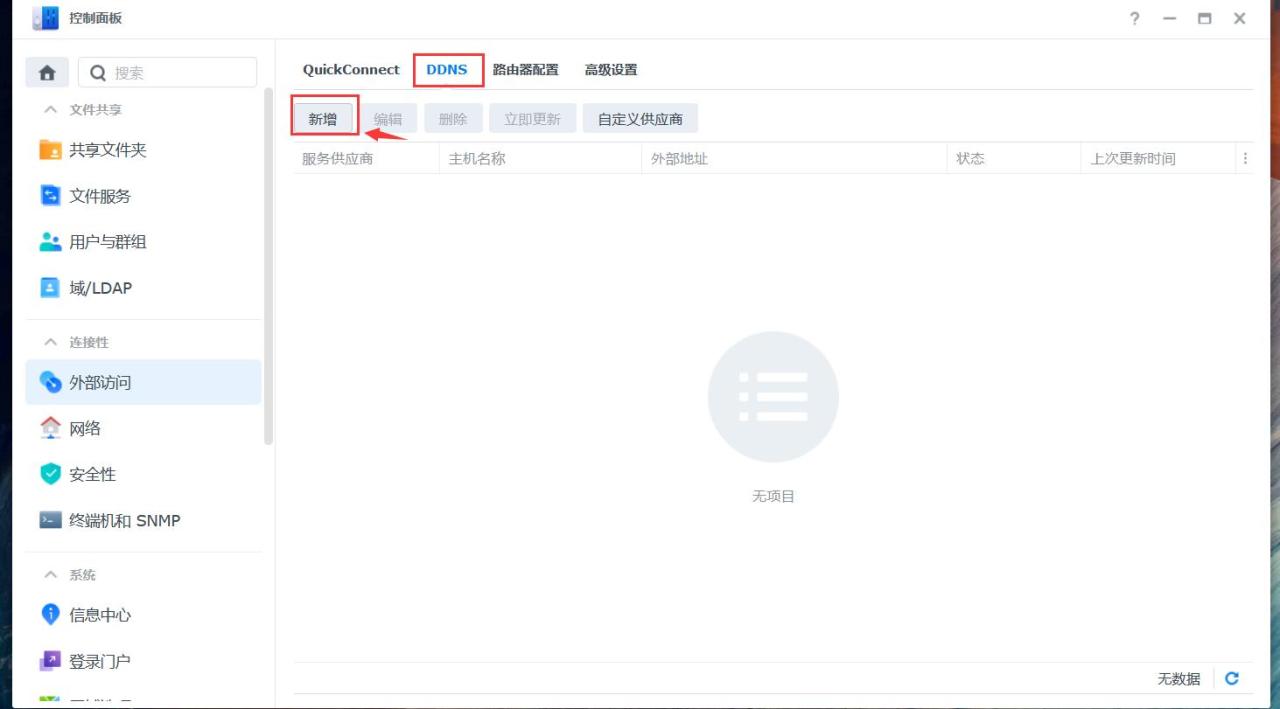Image resolution: width=1280 pixels, height=709 pixels.
Task: Open the File Services (文件服务) icon
Action: [x=50, y=196]
